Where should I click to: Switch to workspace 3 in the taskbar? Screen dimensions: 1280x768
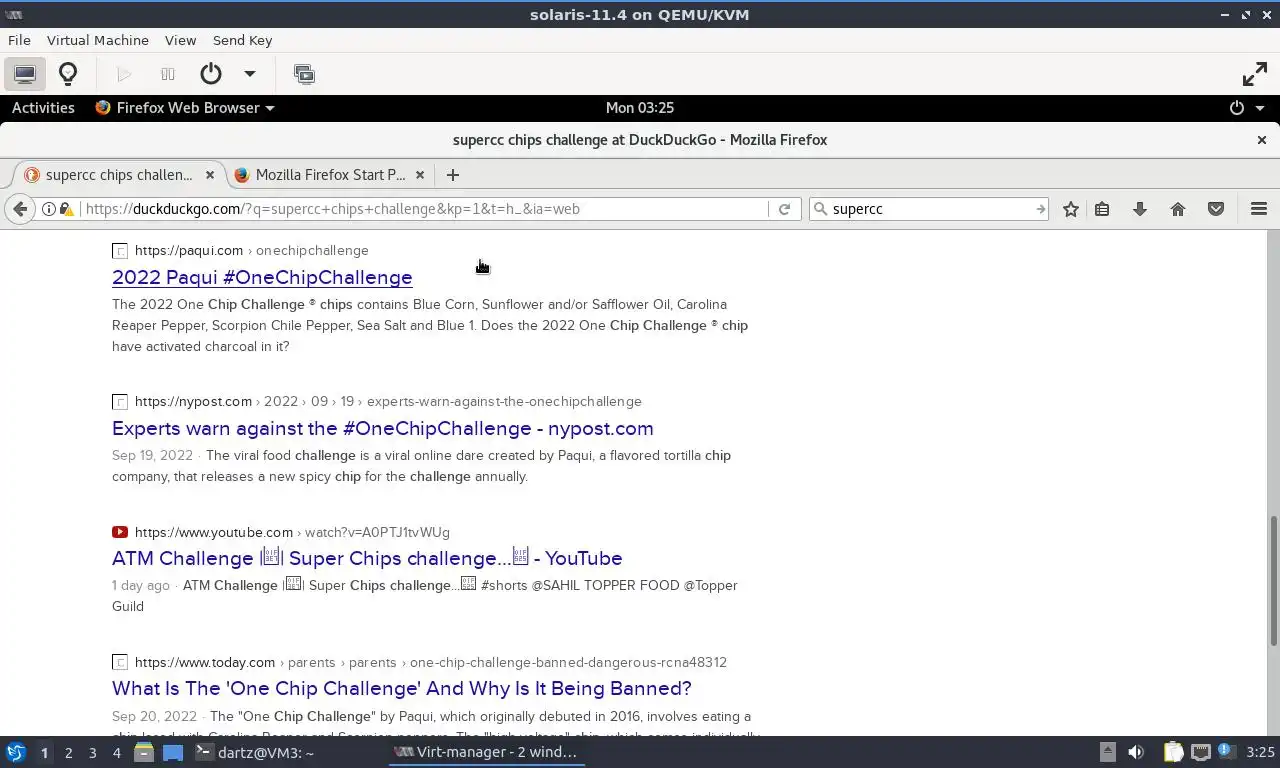pyautogui.click(x=92, y=753)
